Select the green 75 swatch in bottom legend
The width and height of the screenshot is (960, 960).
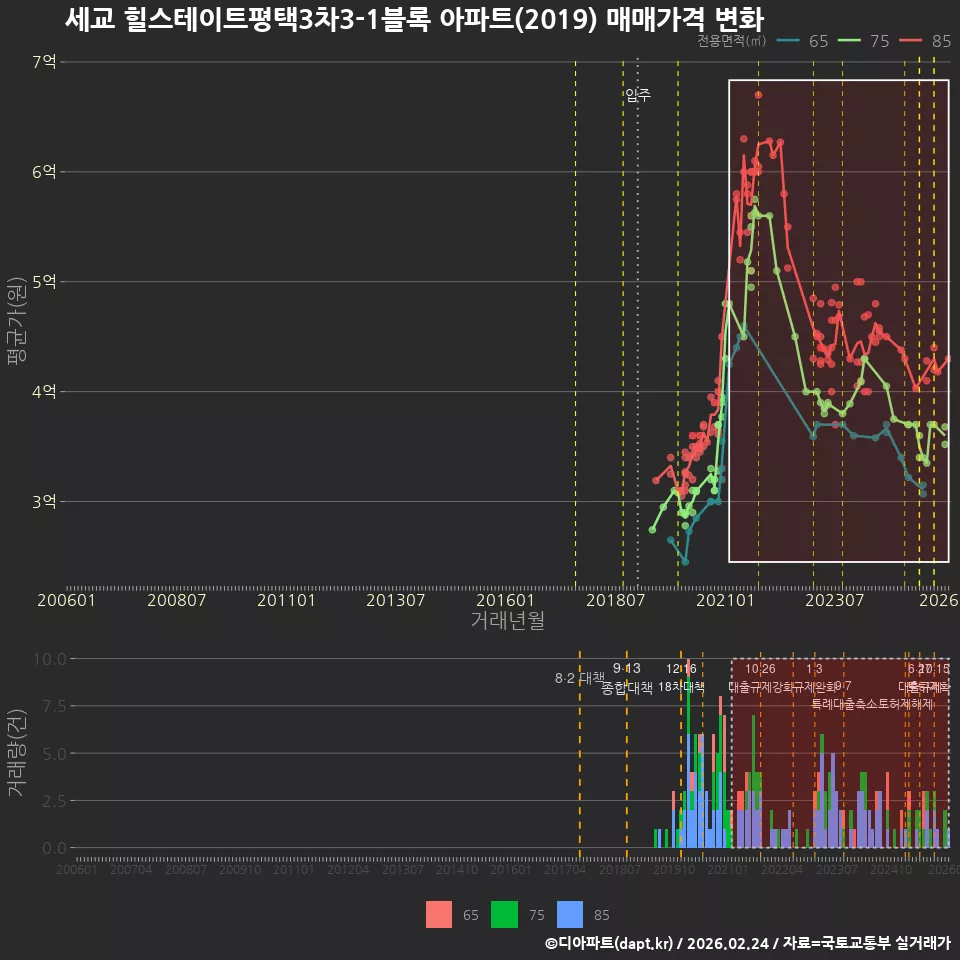[x=504, y=915]
